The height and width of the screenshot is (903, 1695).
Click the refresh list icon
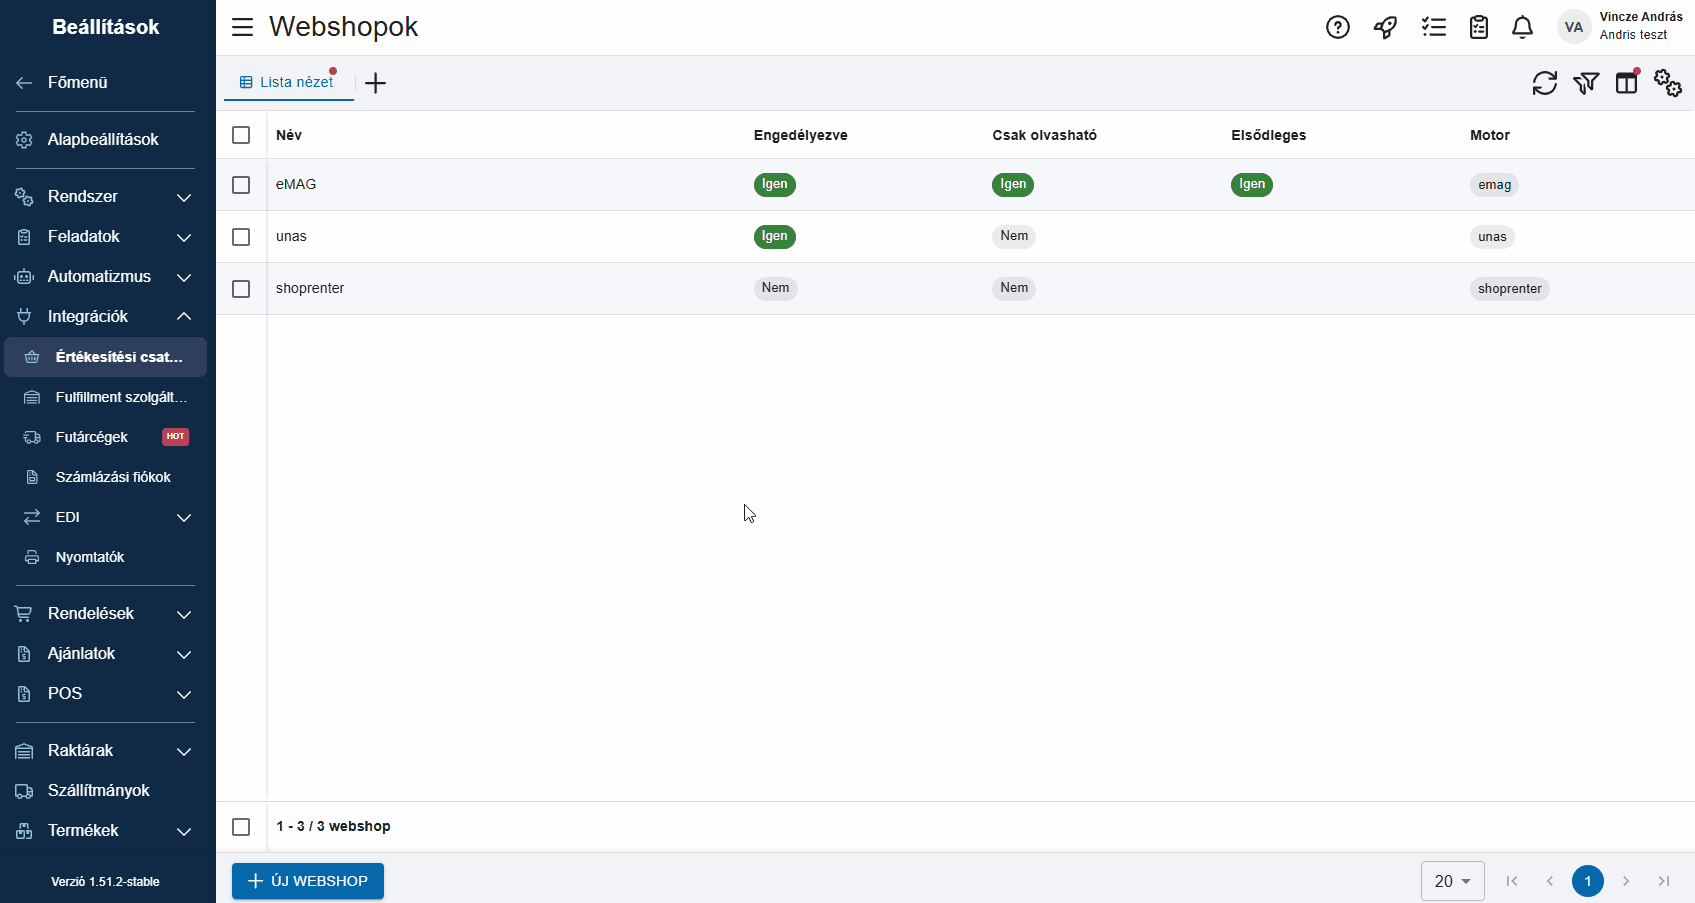(1544, 83)
